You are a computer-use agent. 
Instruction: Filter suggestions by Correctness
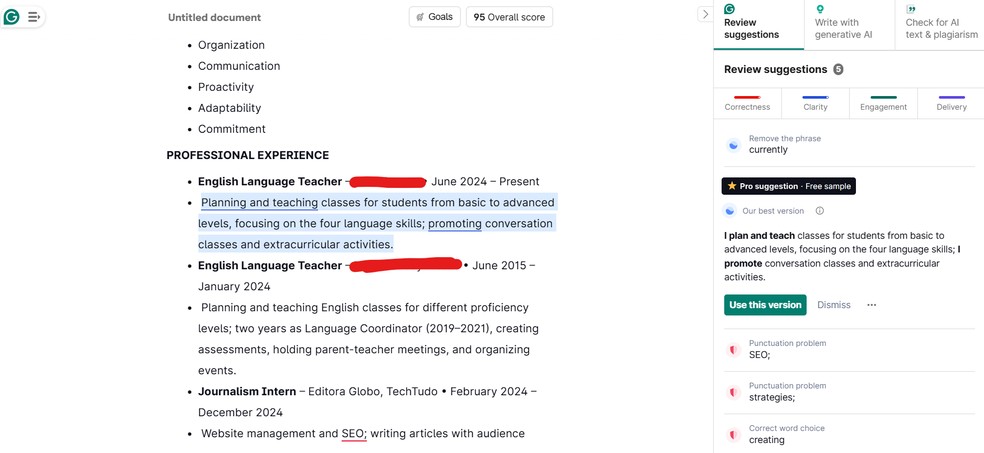pyautogui.click(x=747, y=103)
